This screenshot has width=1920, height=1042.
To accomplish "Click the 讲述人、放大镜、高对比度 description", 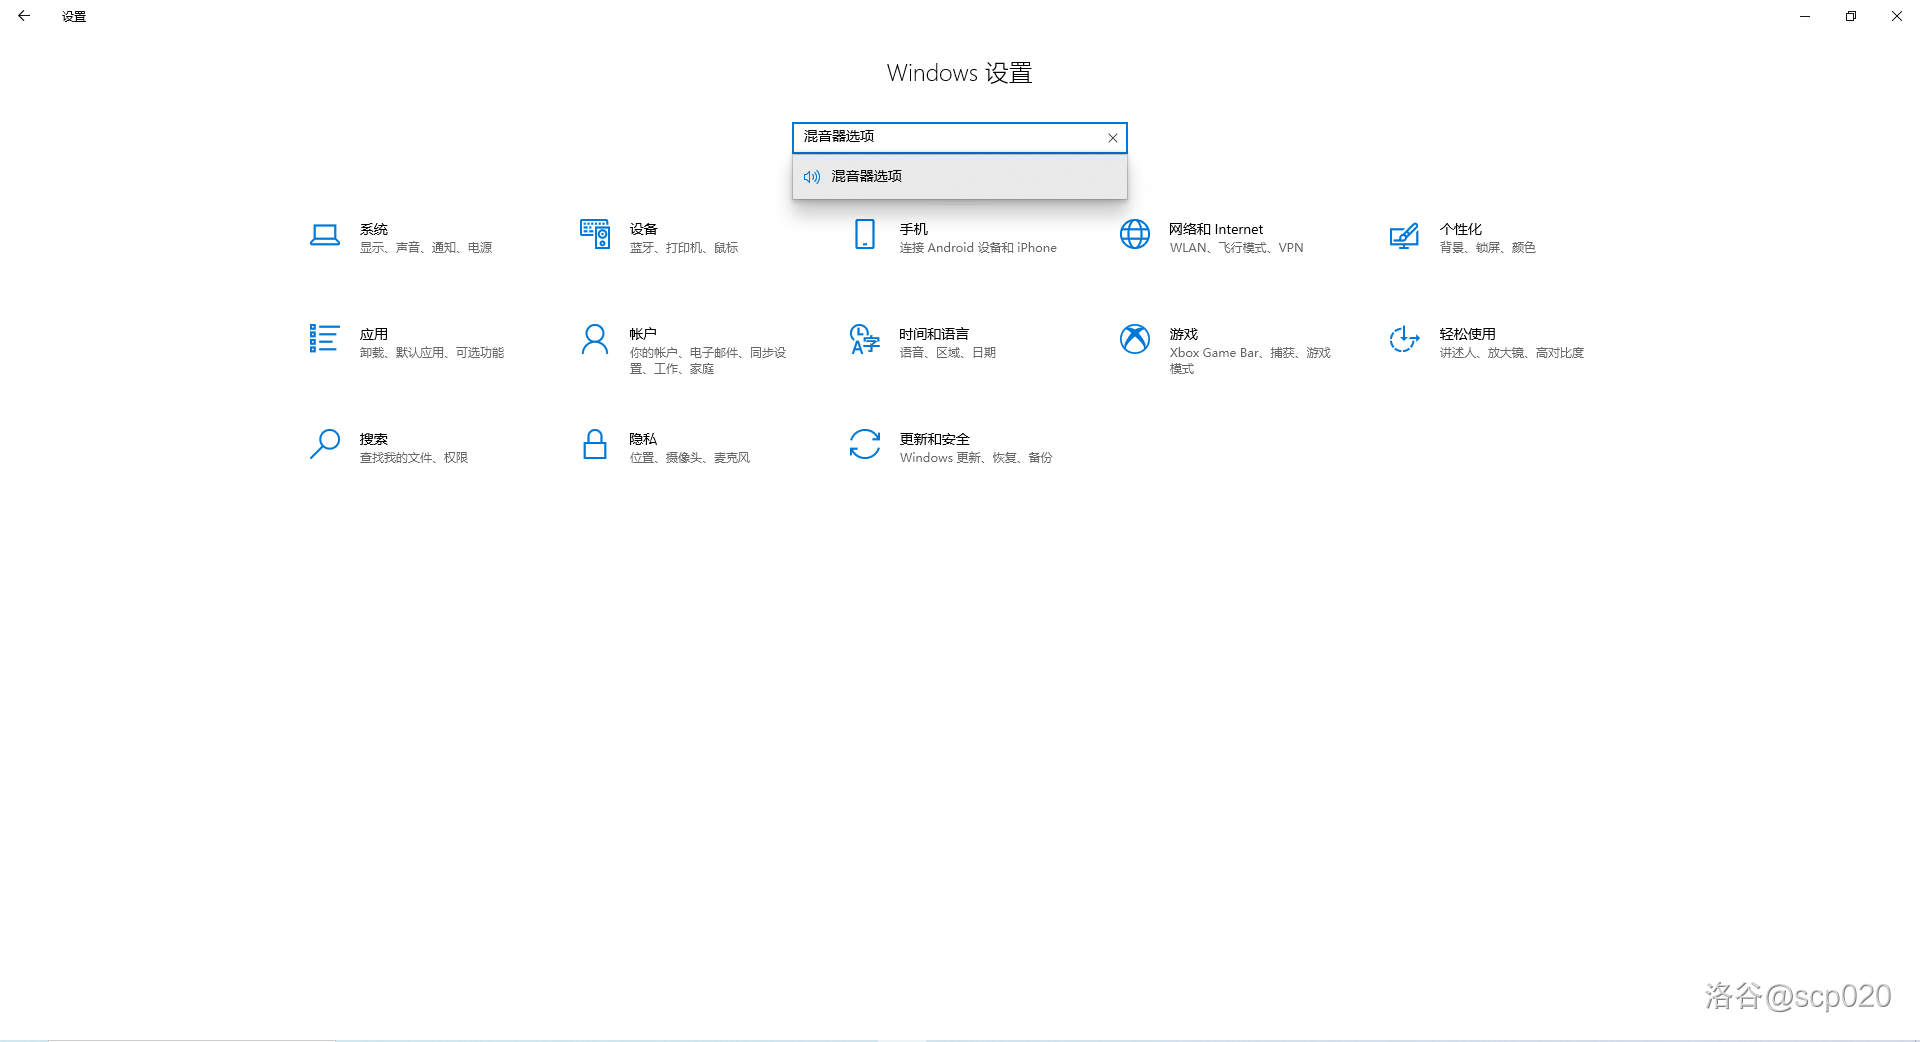I will point(1512,353).
